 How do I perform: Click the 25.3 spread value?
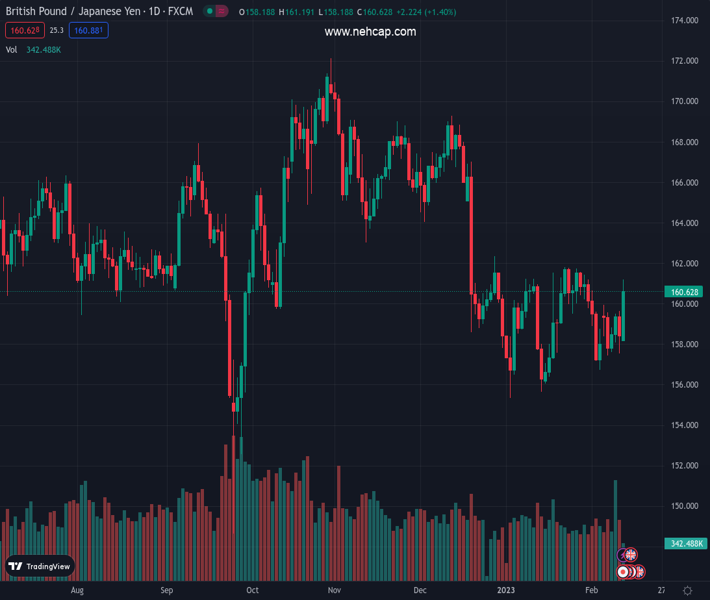click(56, 30)
